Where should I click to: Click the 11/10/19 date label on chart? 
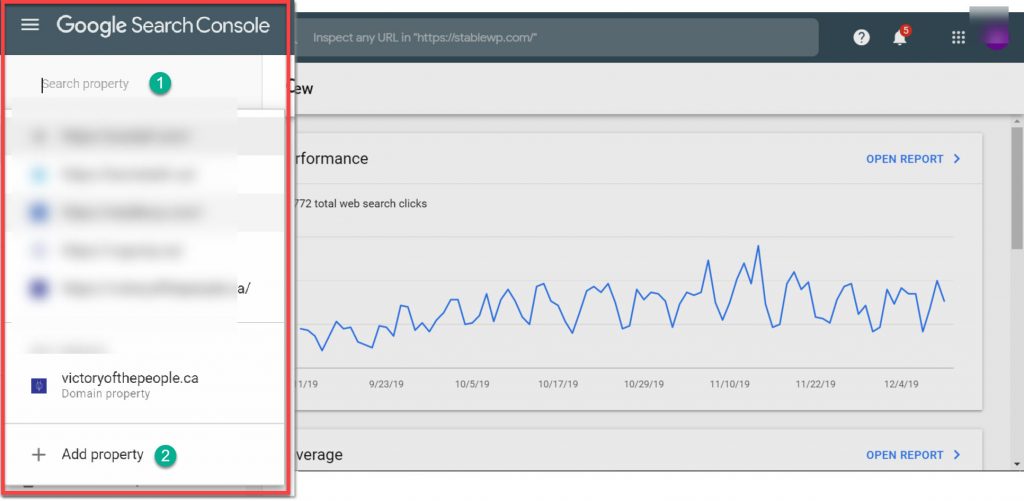pos(729,384)
